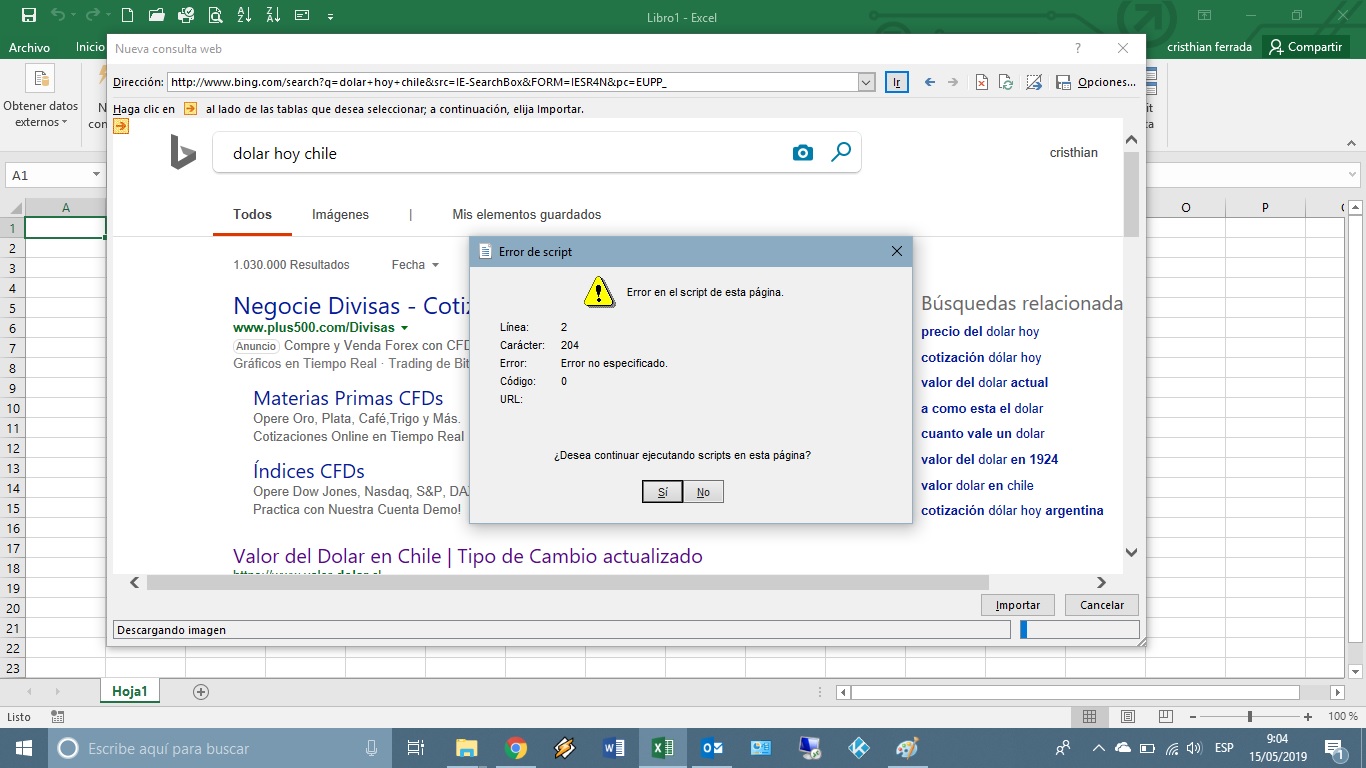The image size is (1366, 768).
Task: Stop loading the page with stop icon
Action: (x=982, y=82)
